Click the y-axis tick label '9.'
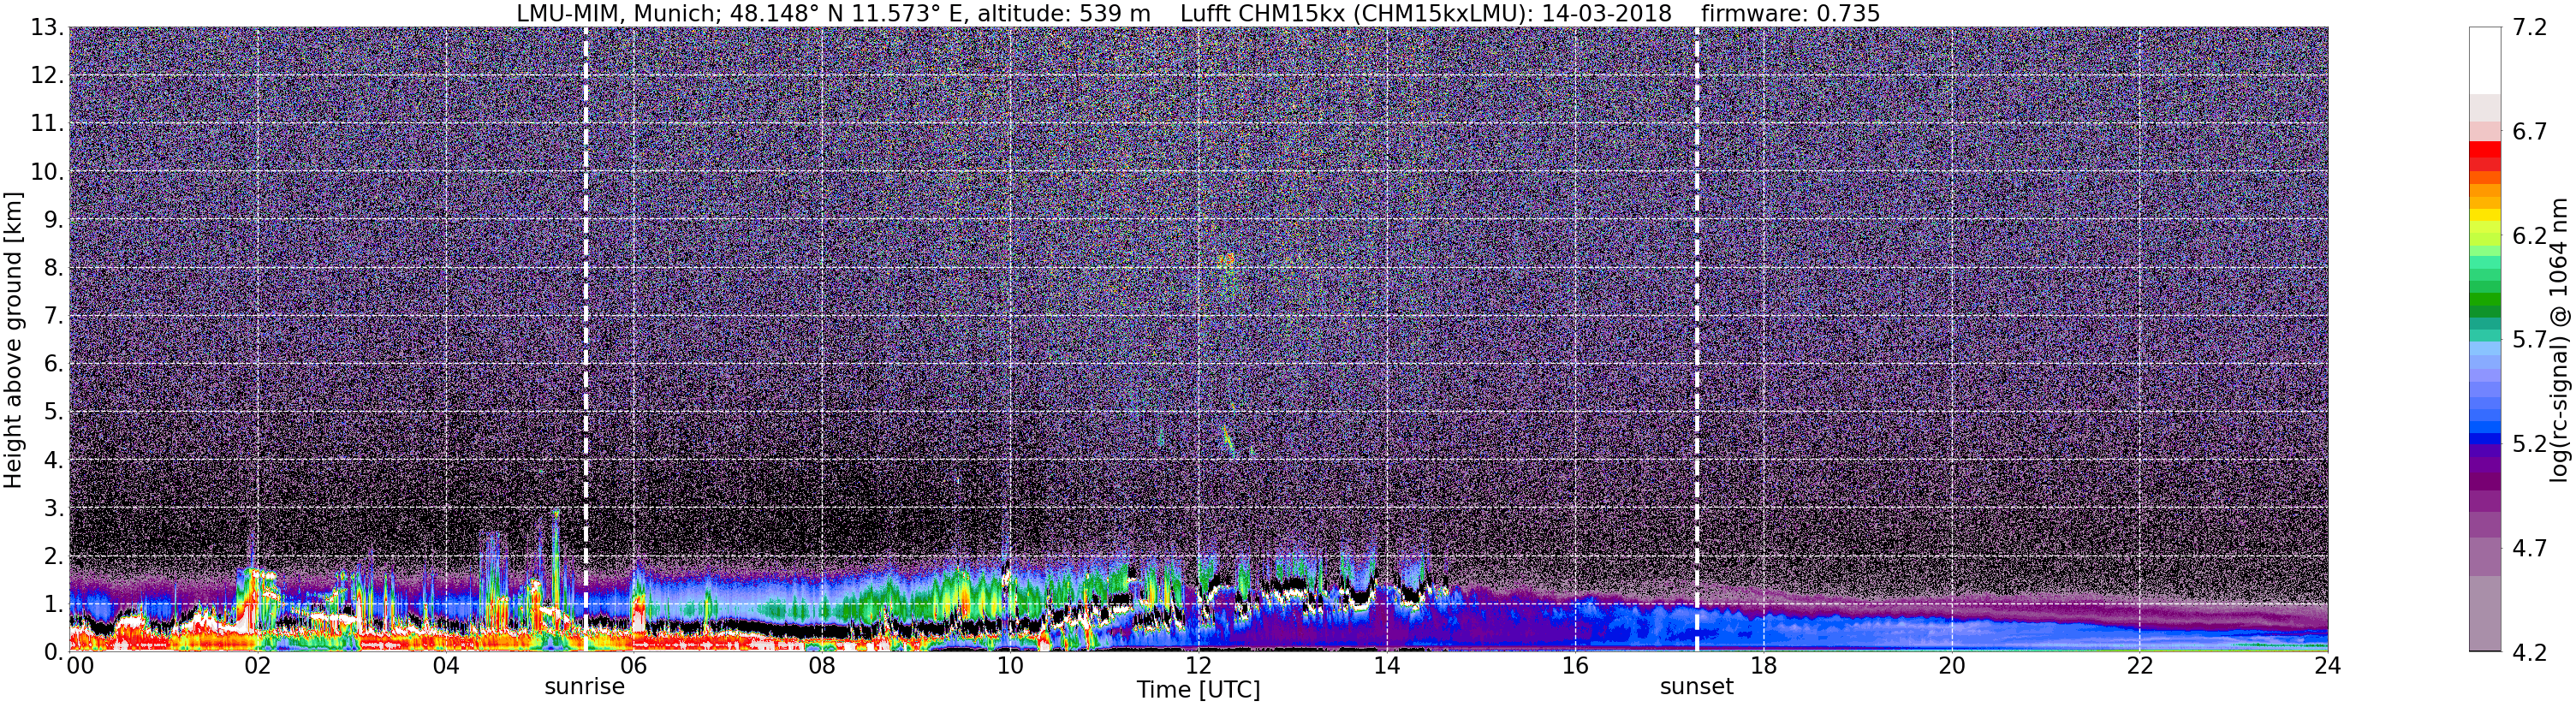 click(x=54, y=219)
